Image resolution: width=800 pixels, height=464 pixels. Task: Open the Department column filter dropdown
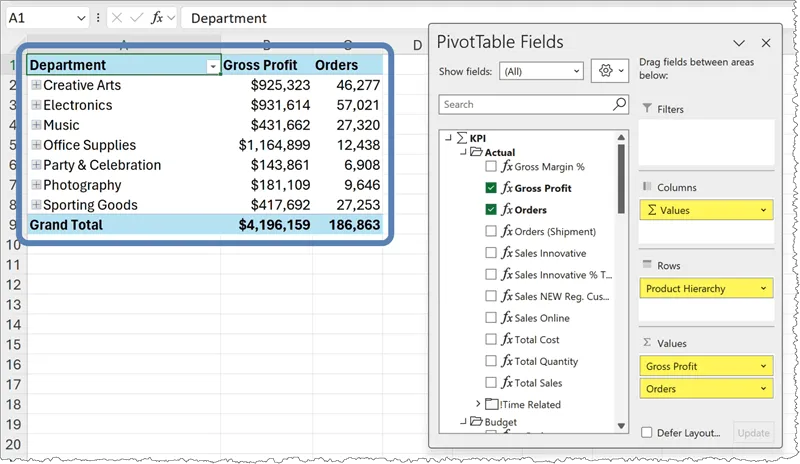pyautogui.click(x=212, y=66)
